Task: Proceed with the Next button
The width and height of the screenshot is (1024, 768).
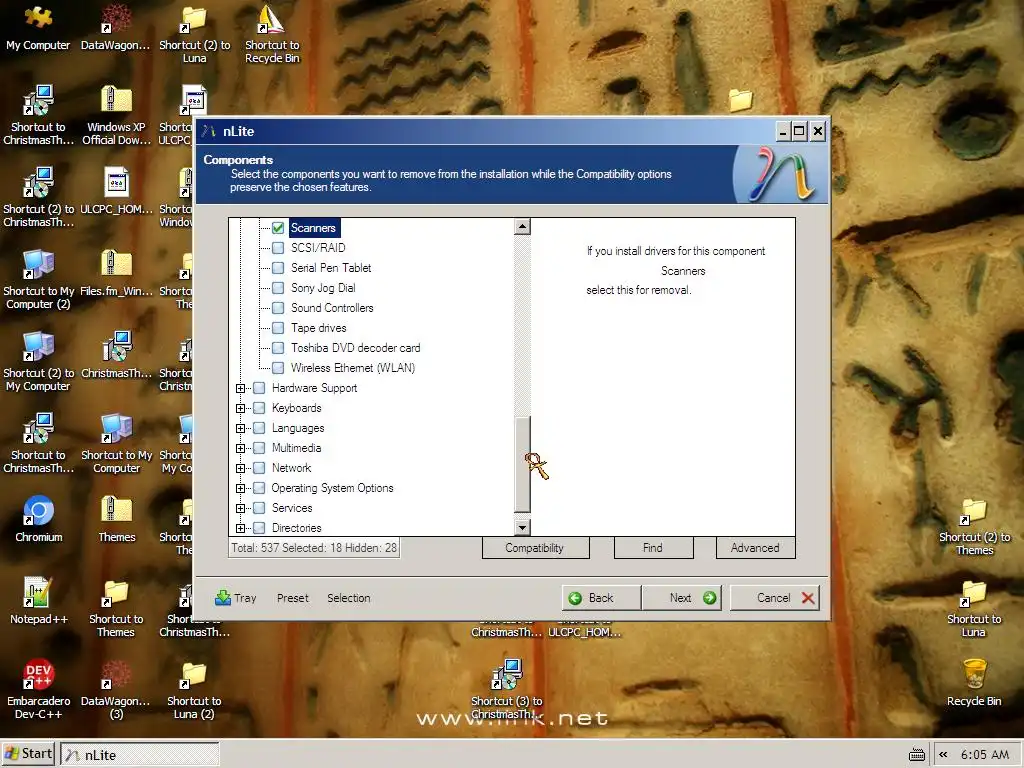Action: pyautogui.click(x=681, y=598)
